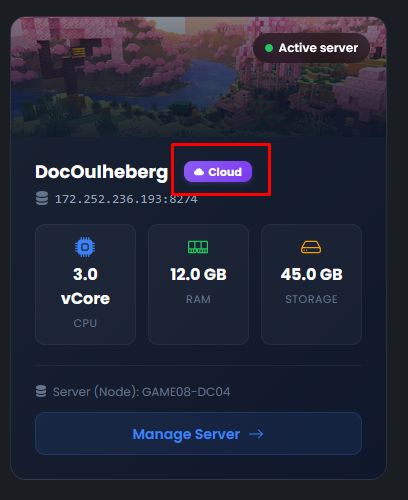Click the cherry blossom banner image
Image resolution: width=408 pixels, height=500 pixels.
198,77
